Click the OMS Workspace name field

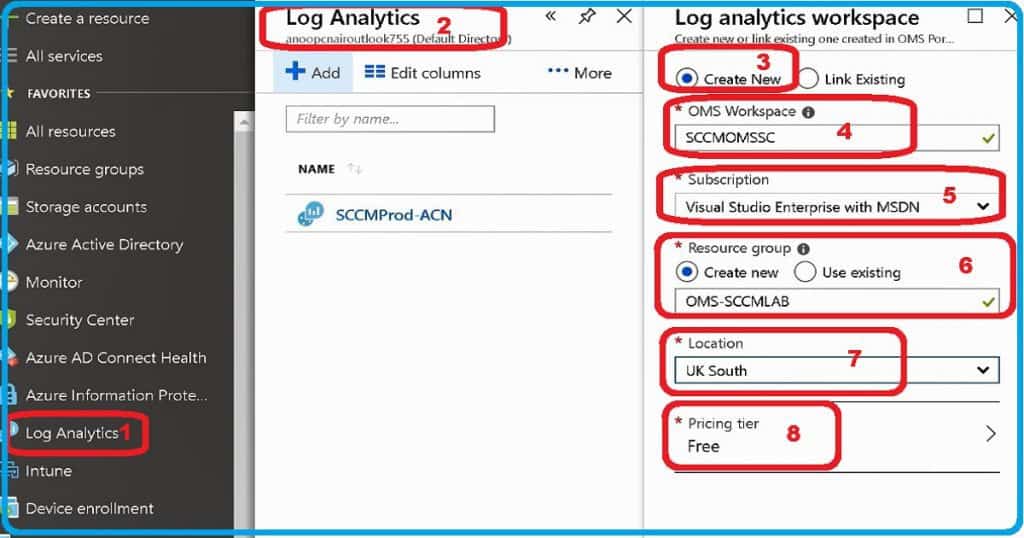[837, 138]
